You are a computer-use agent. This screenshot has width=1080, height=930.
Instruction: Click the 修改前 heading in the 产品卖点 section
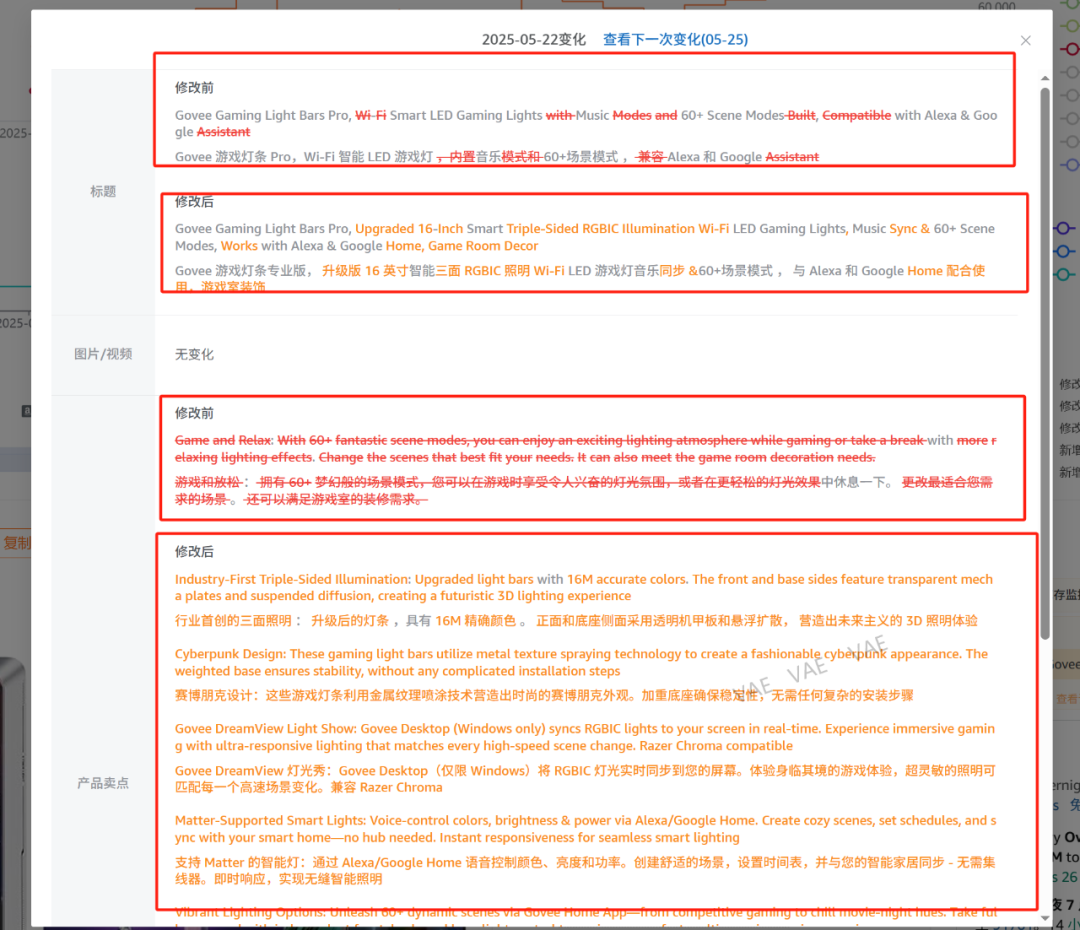point(194,413)
